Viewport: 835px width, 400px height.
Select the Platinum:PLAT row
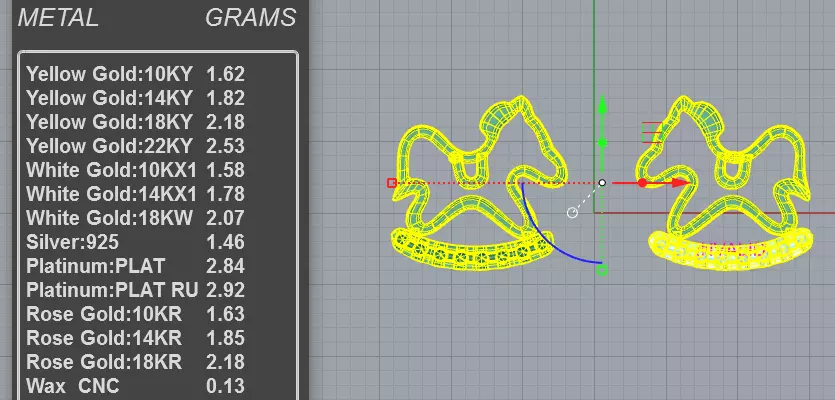(x=136, y=266)
